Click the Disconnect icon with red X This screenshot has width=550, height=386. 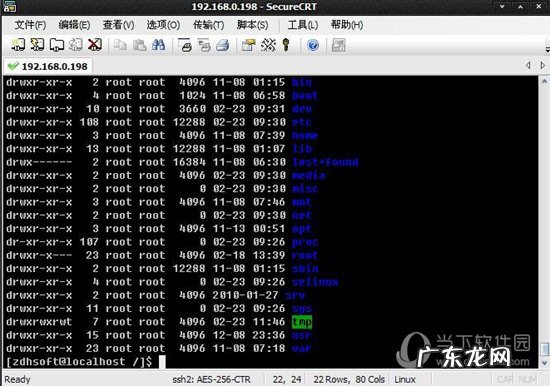(95, 45)
